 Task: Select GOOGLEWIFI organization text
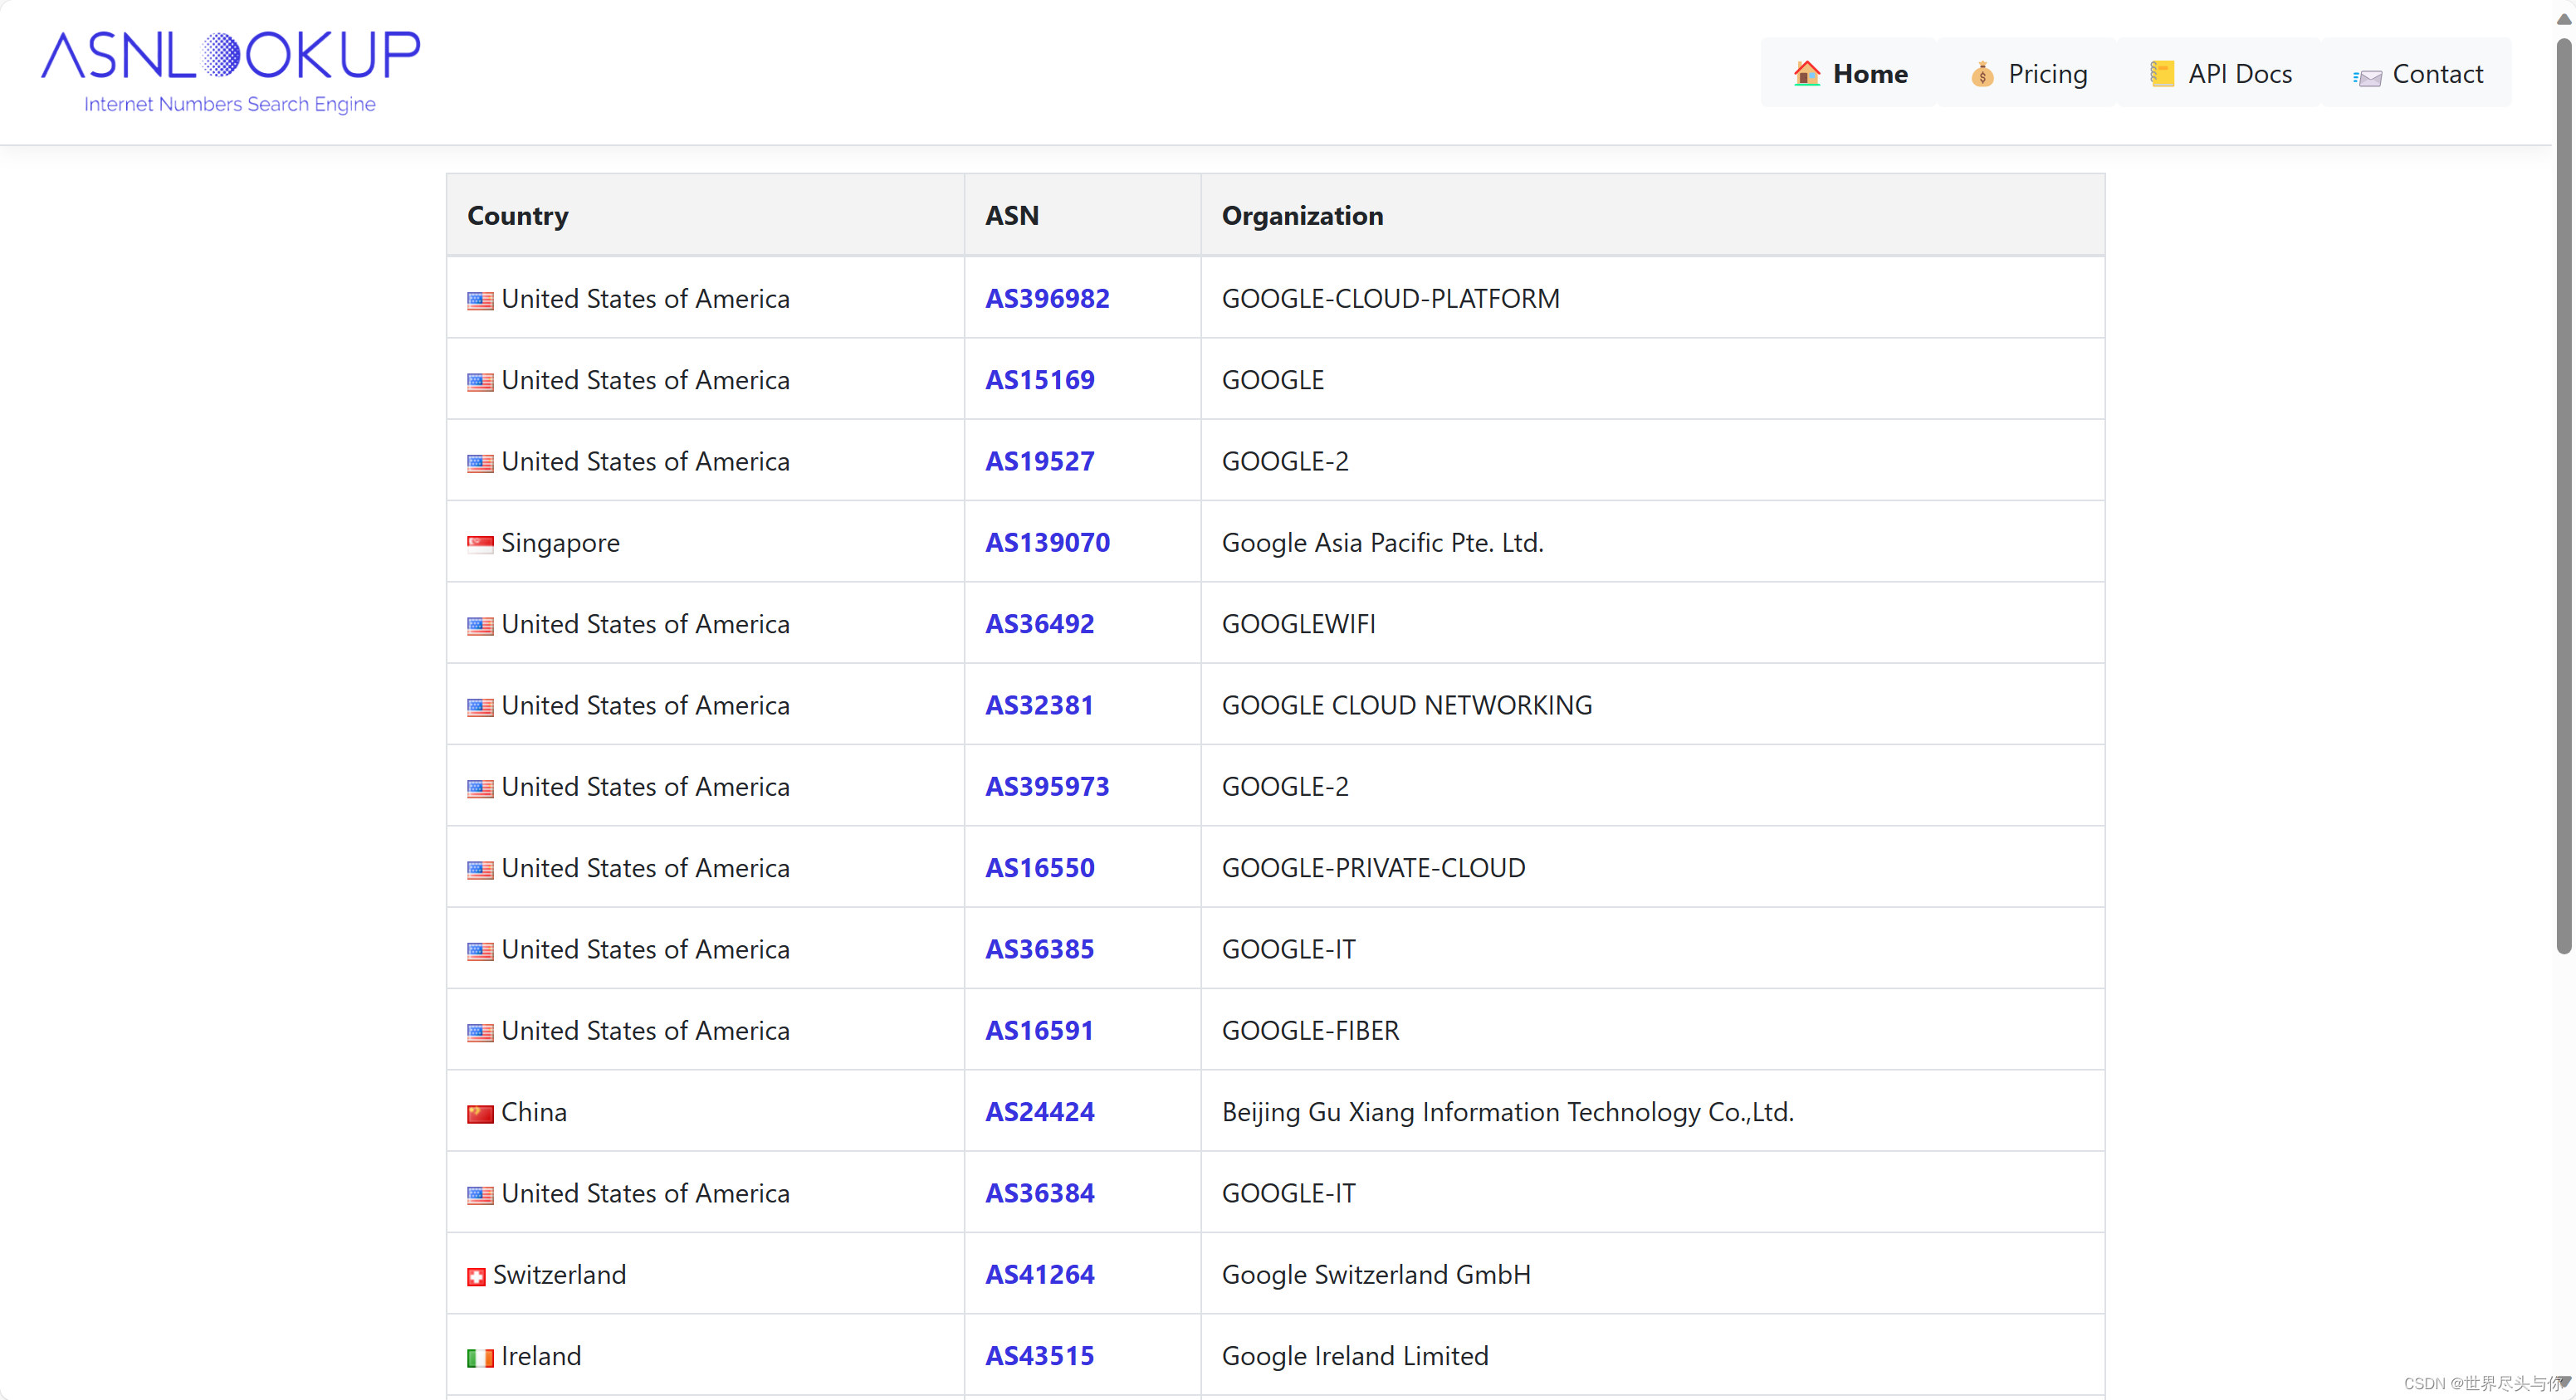pos(1299,624)
